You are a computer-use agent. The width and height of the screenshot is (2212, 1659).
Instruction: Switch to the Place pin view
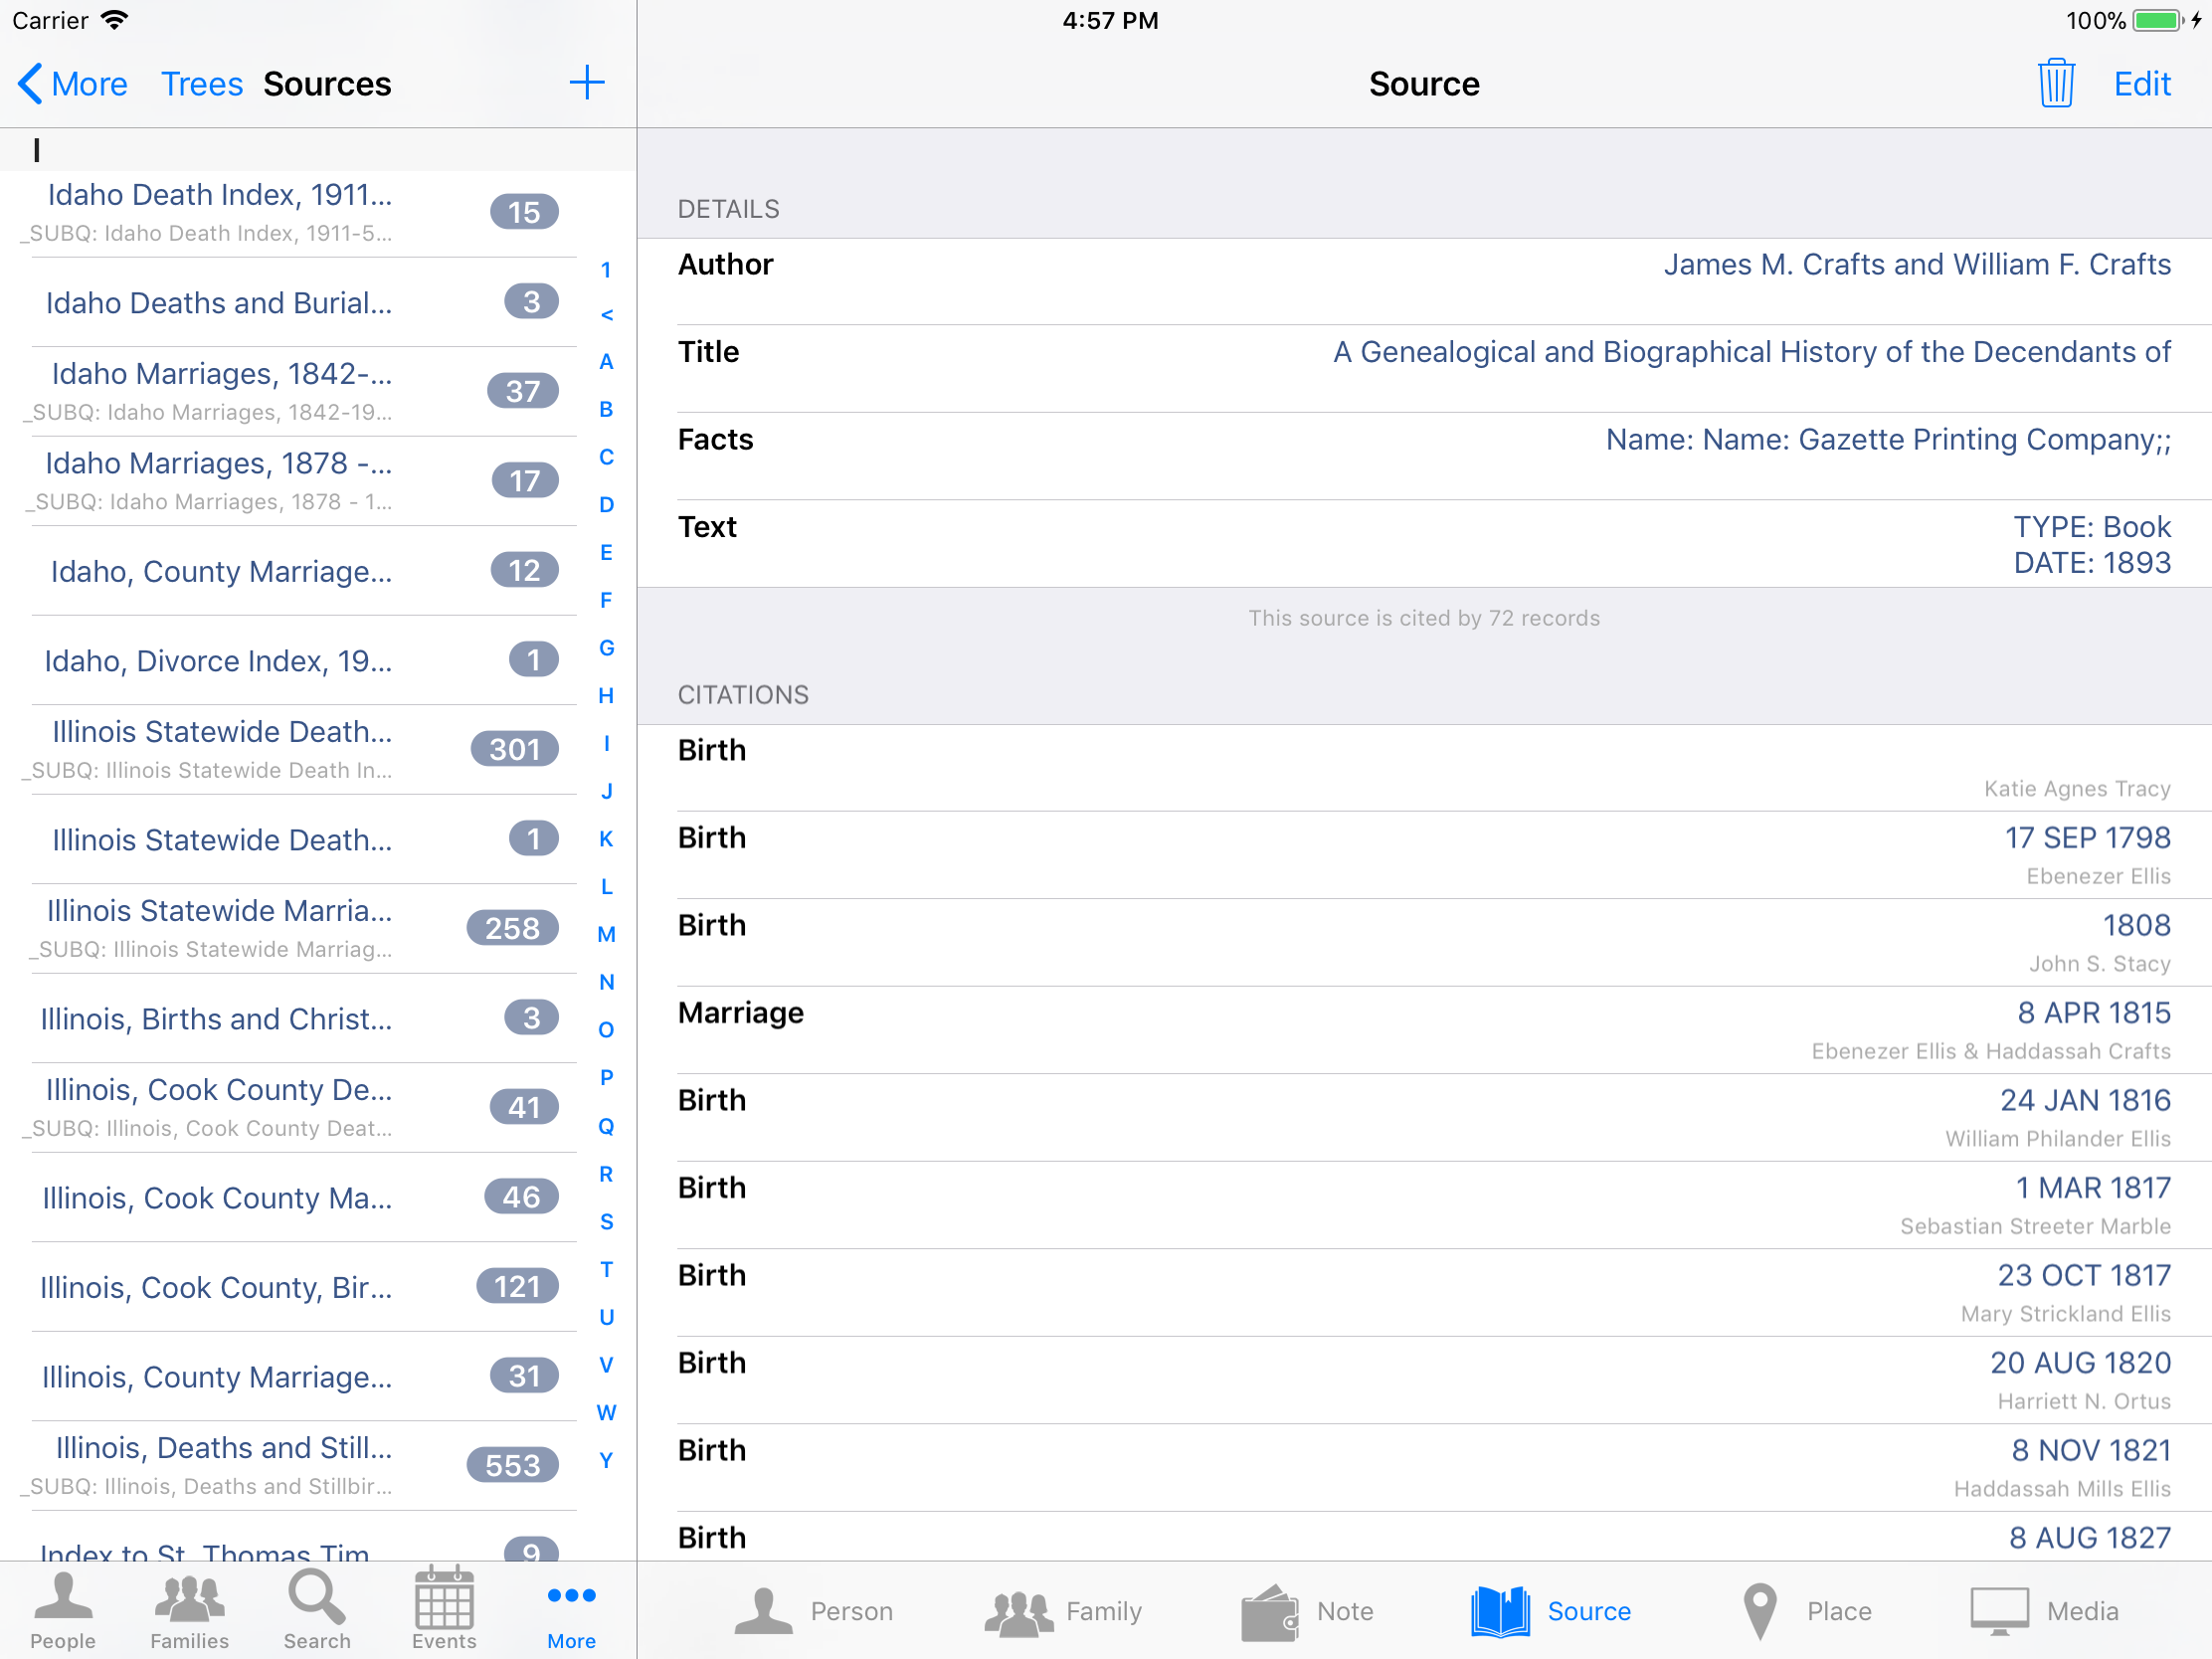pyautogui.click(x=1806, y=1611)
